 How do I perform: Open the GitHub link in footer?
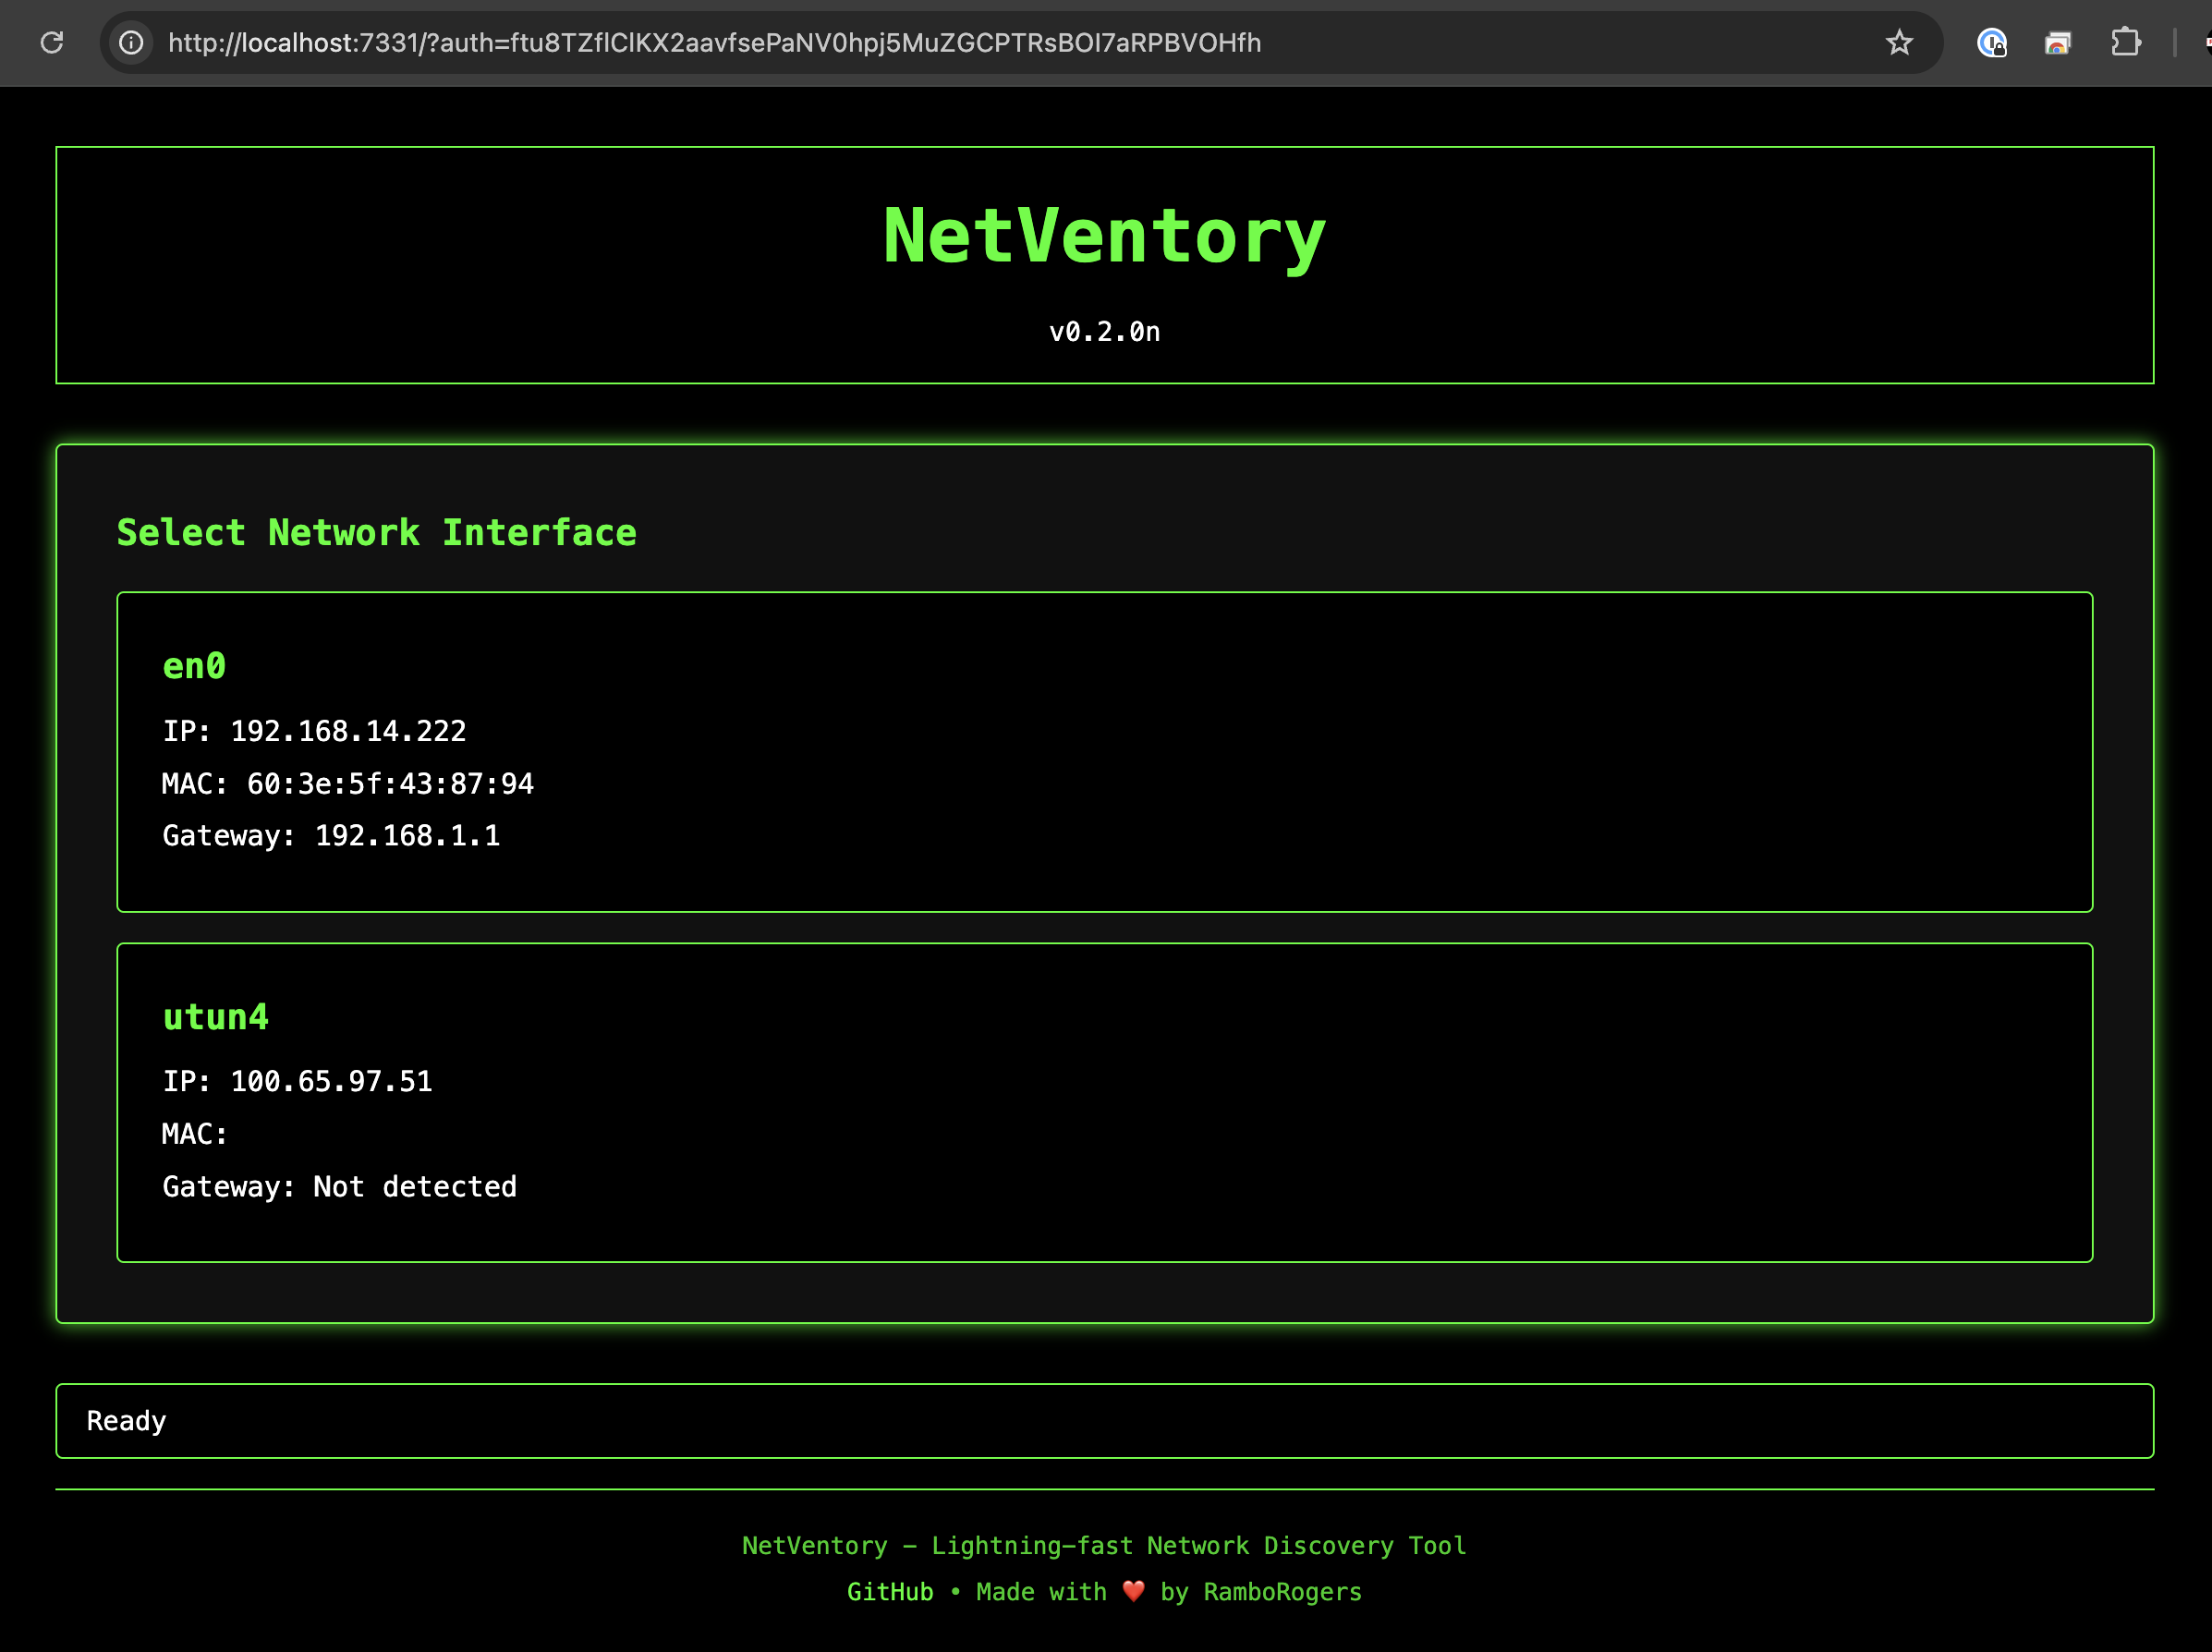[x=890, y=1592]
